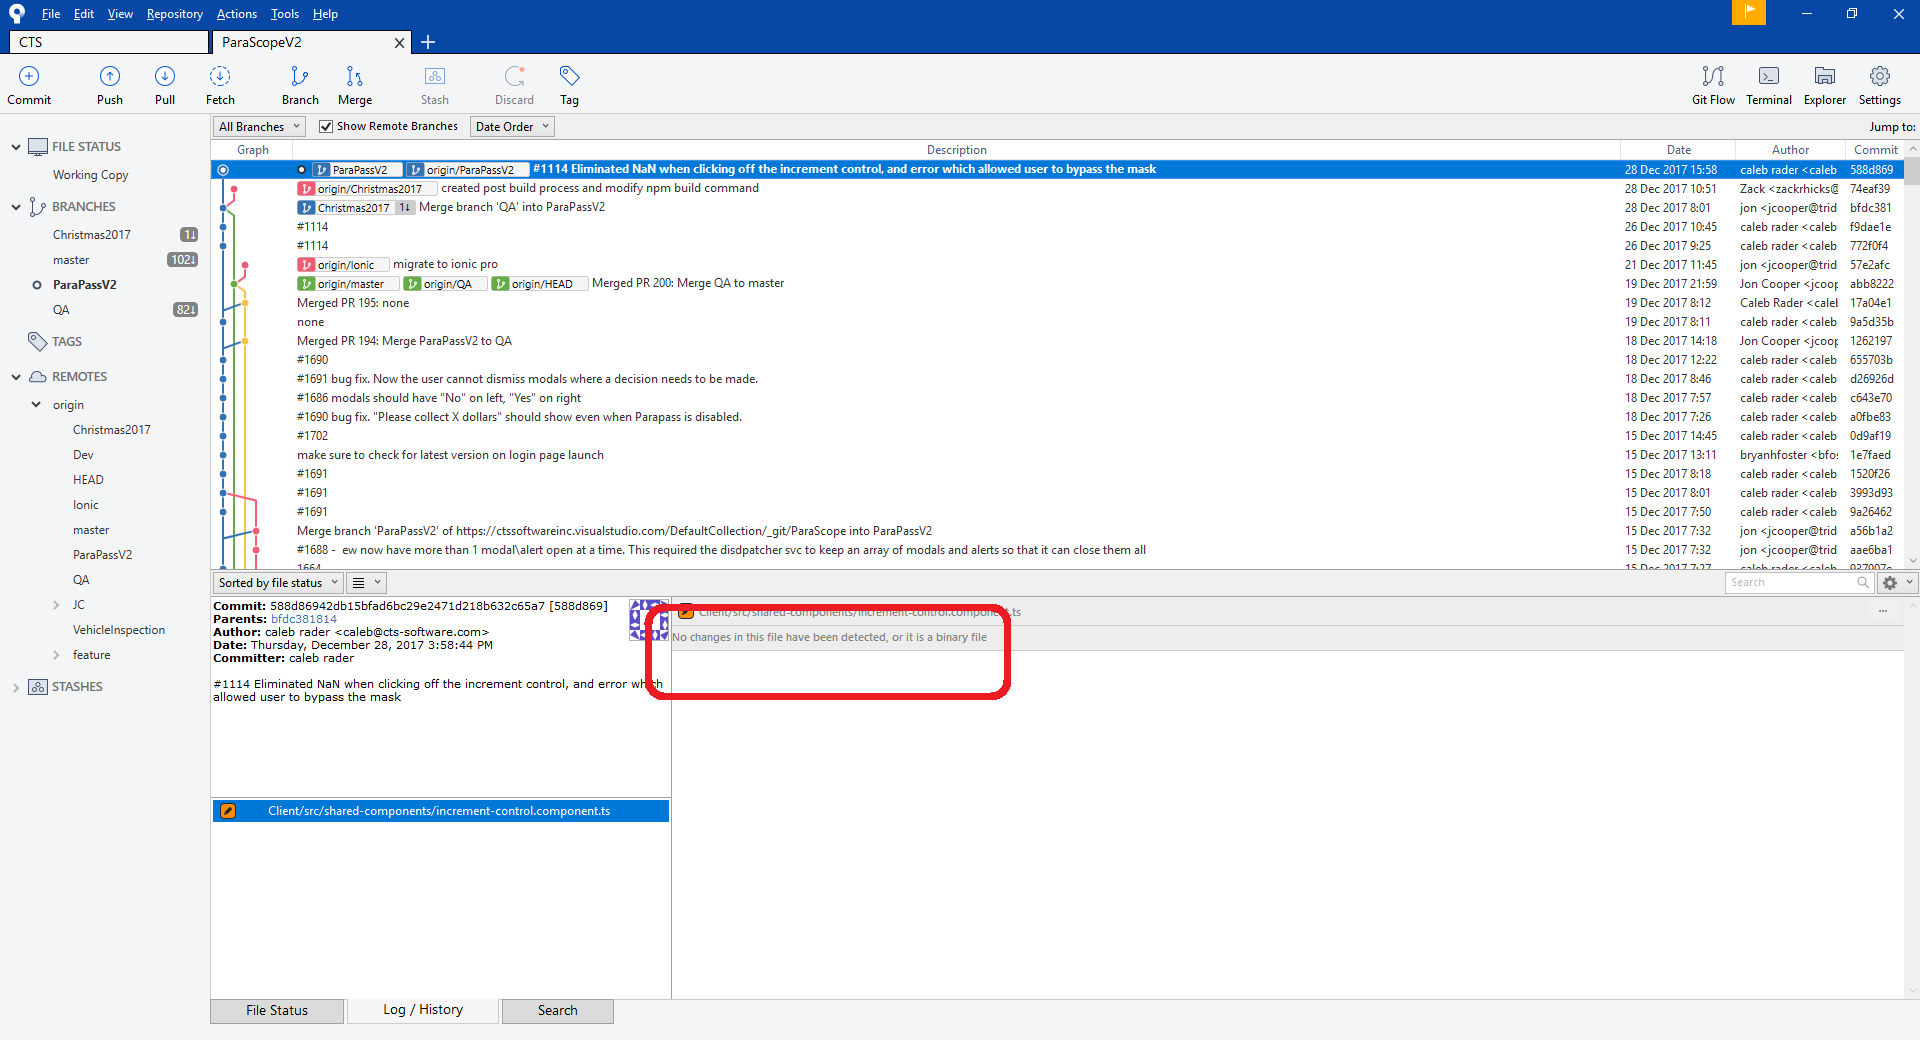Screen dimensions: 1920x1040
Task: Launch the Terminal from toolbar
Action: point(1769,86)
